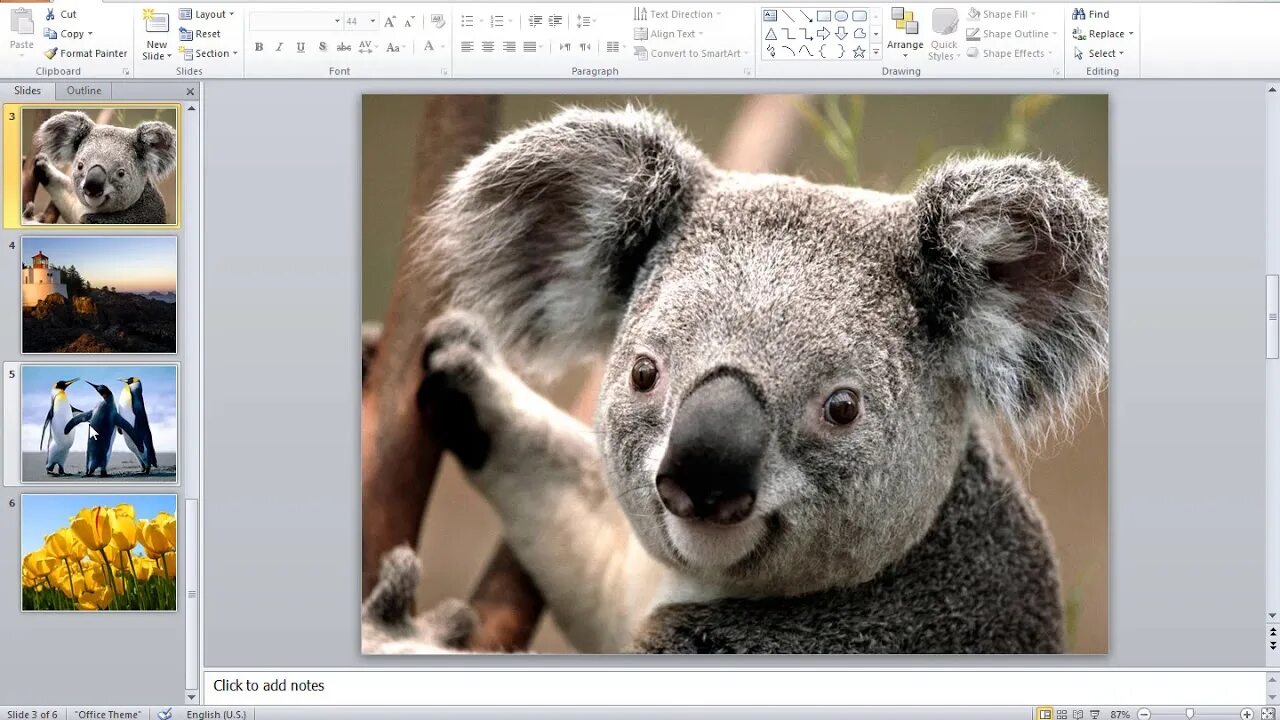Pick the five-point star shape
This screenshot has width=1280, height=720.
[x=859, y=51]
